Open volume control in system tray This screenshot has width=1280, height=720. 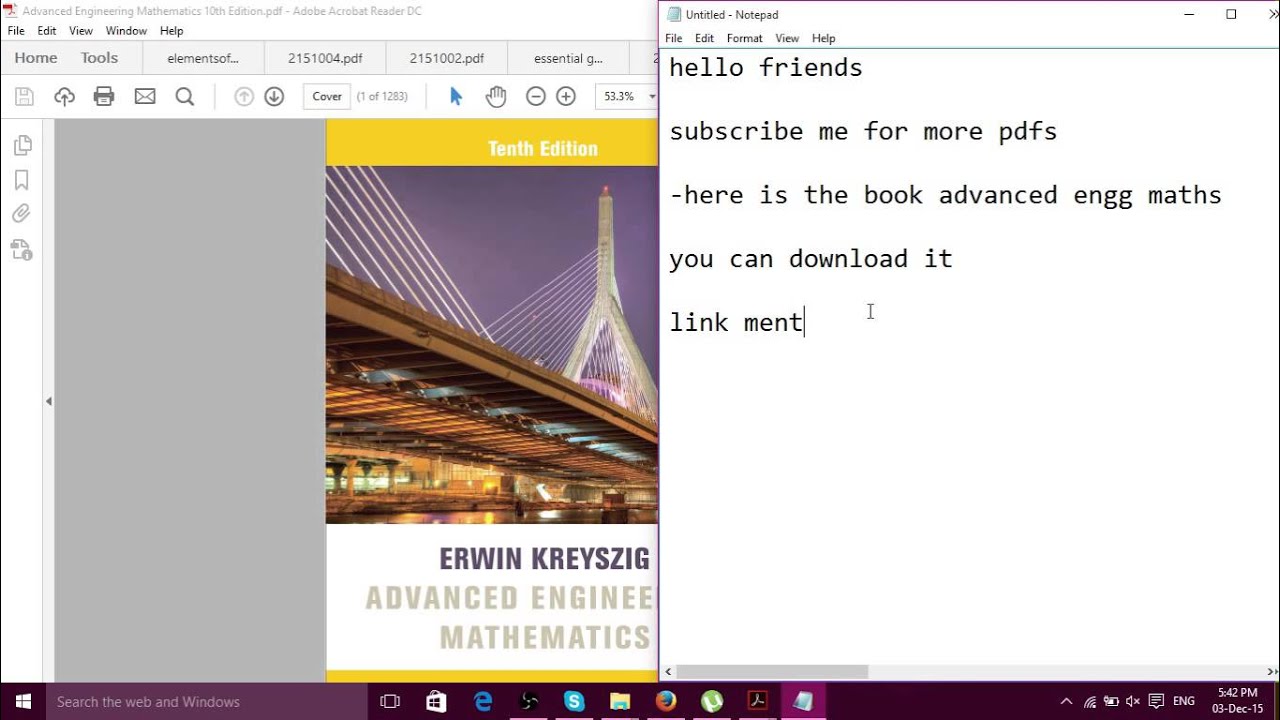[x=1133, y=702]
